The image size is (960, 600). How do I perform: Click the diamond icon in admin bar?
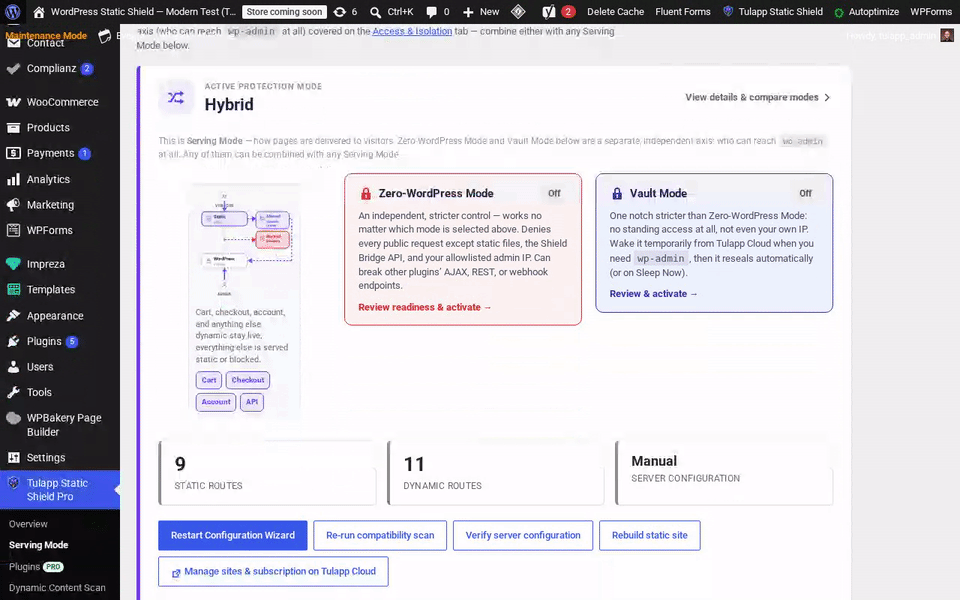tap(518, 12)
